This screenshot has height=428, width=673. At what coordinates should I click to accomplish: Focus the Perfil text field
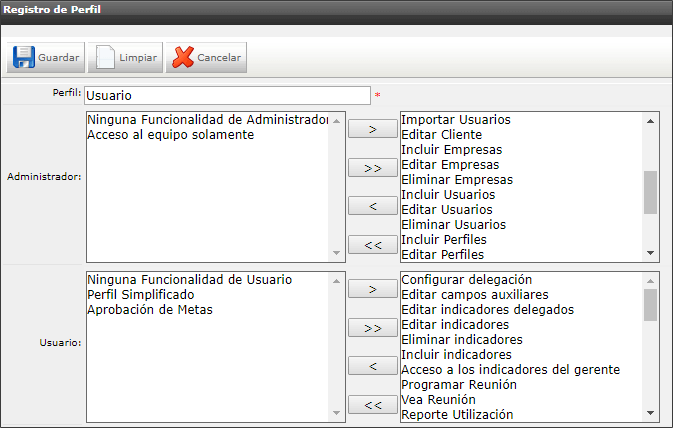pos(227,95)
